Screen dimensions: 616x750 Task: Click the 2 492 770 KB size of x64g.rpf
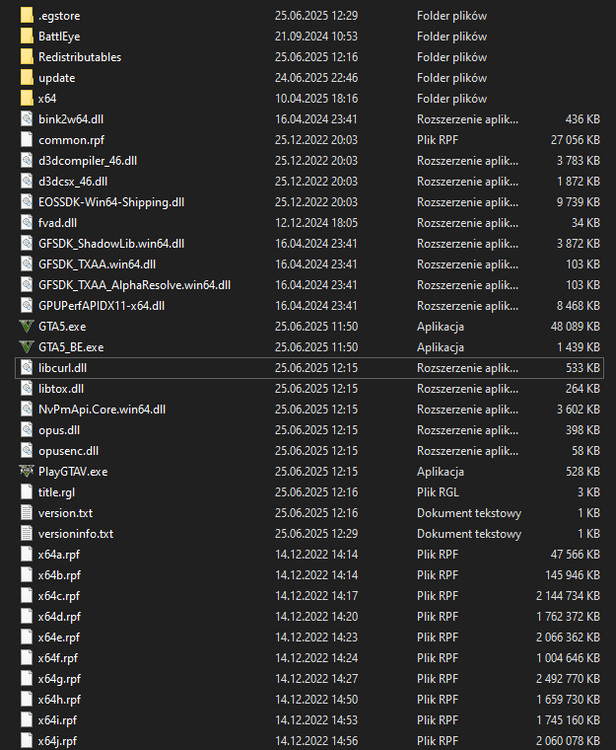[568, 679]
